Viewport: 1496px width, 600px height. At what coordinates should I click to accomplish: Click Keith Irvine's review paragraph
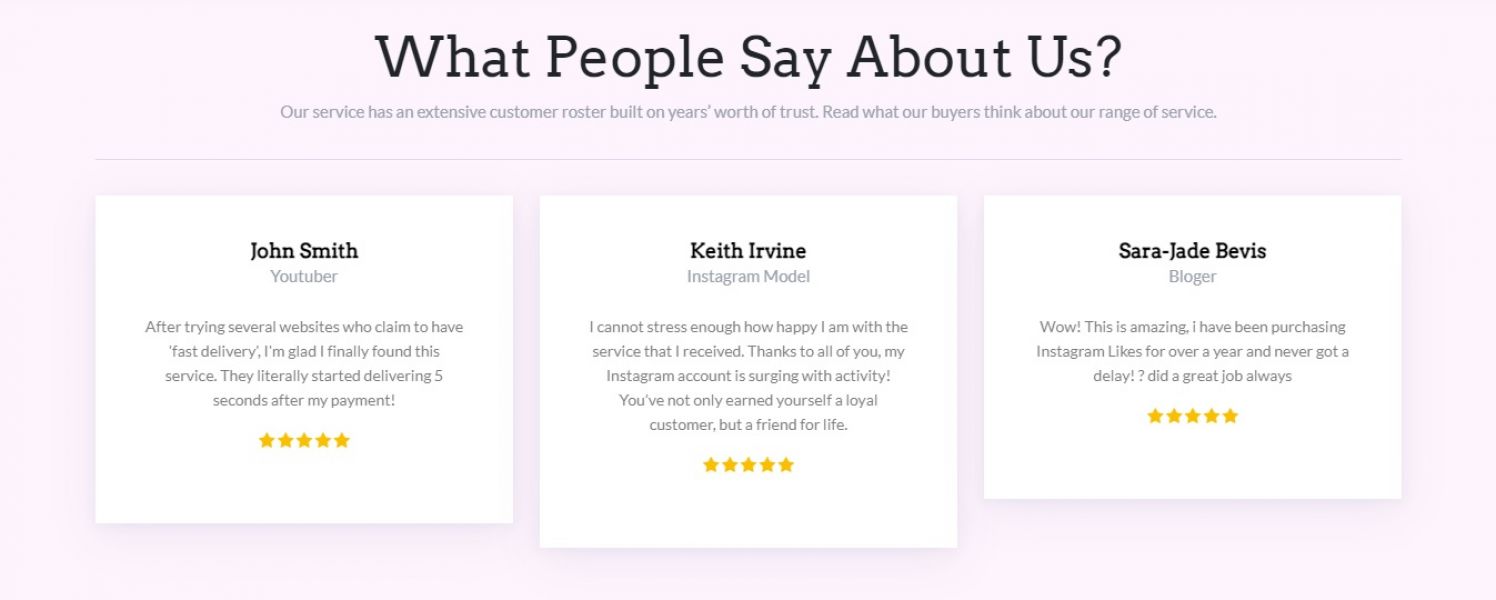[748, 375]
